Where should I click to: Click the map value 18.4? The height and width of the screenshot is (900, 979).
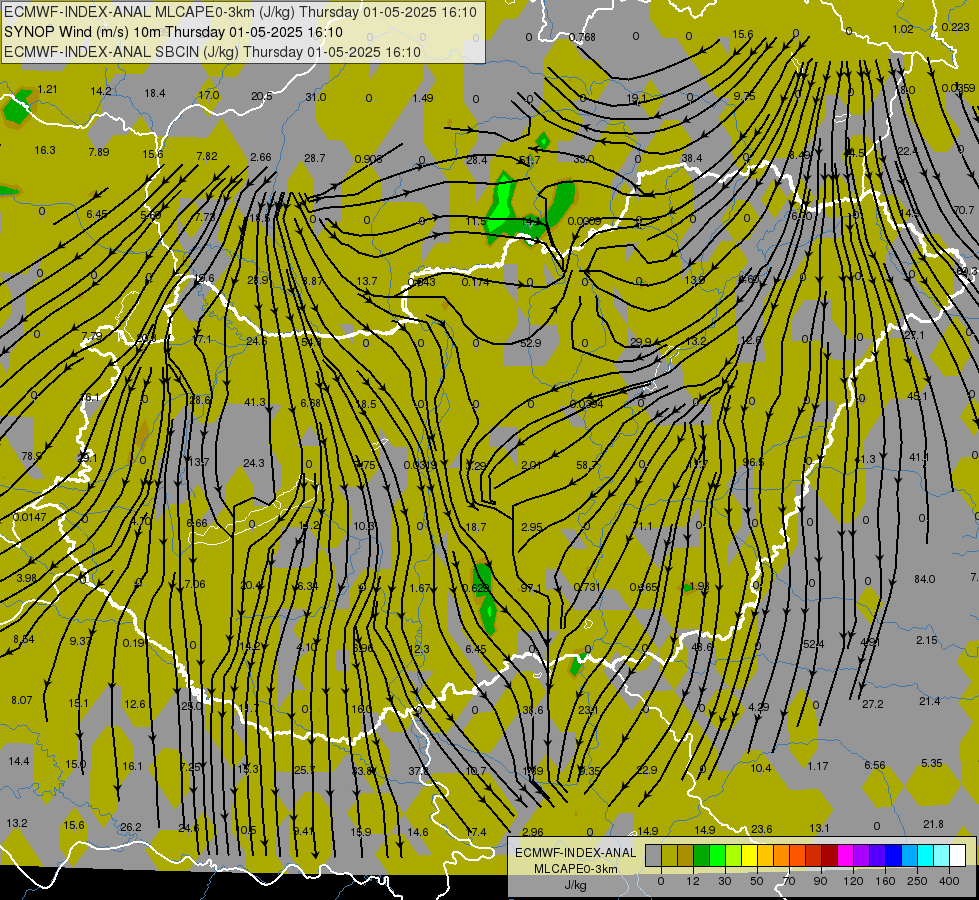(x=155, y=93)
